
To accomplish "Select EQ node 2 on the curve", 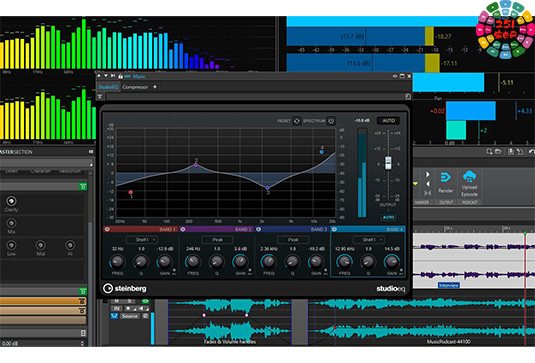I will click(196, 165).
